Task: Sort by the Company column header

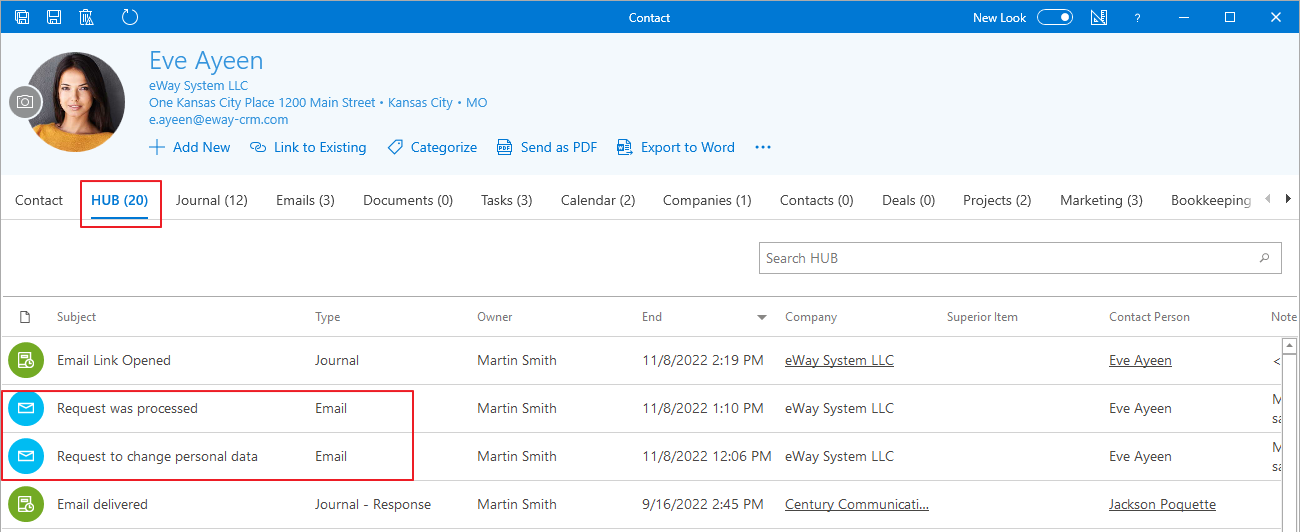Action: click(811, 317)
